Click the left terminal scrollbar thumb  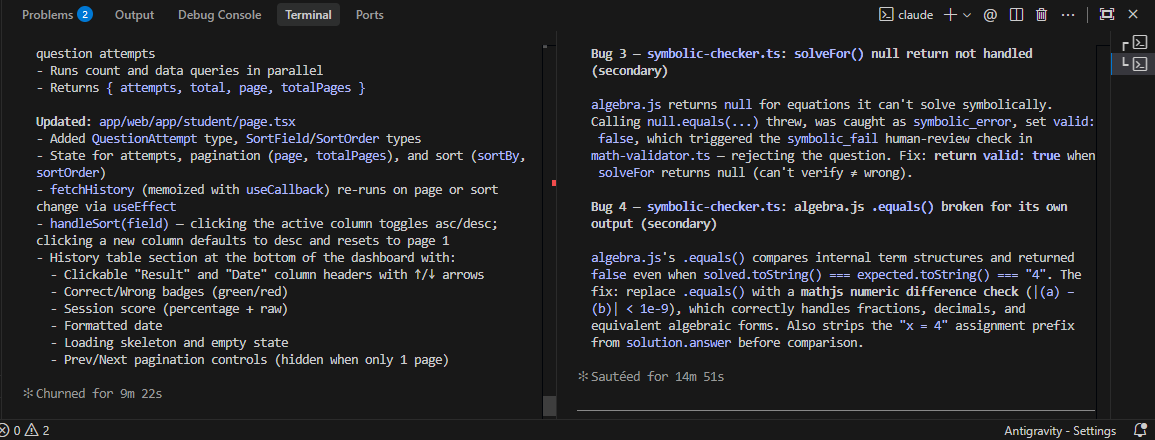tap(549, 405)
